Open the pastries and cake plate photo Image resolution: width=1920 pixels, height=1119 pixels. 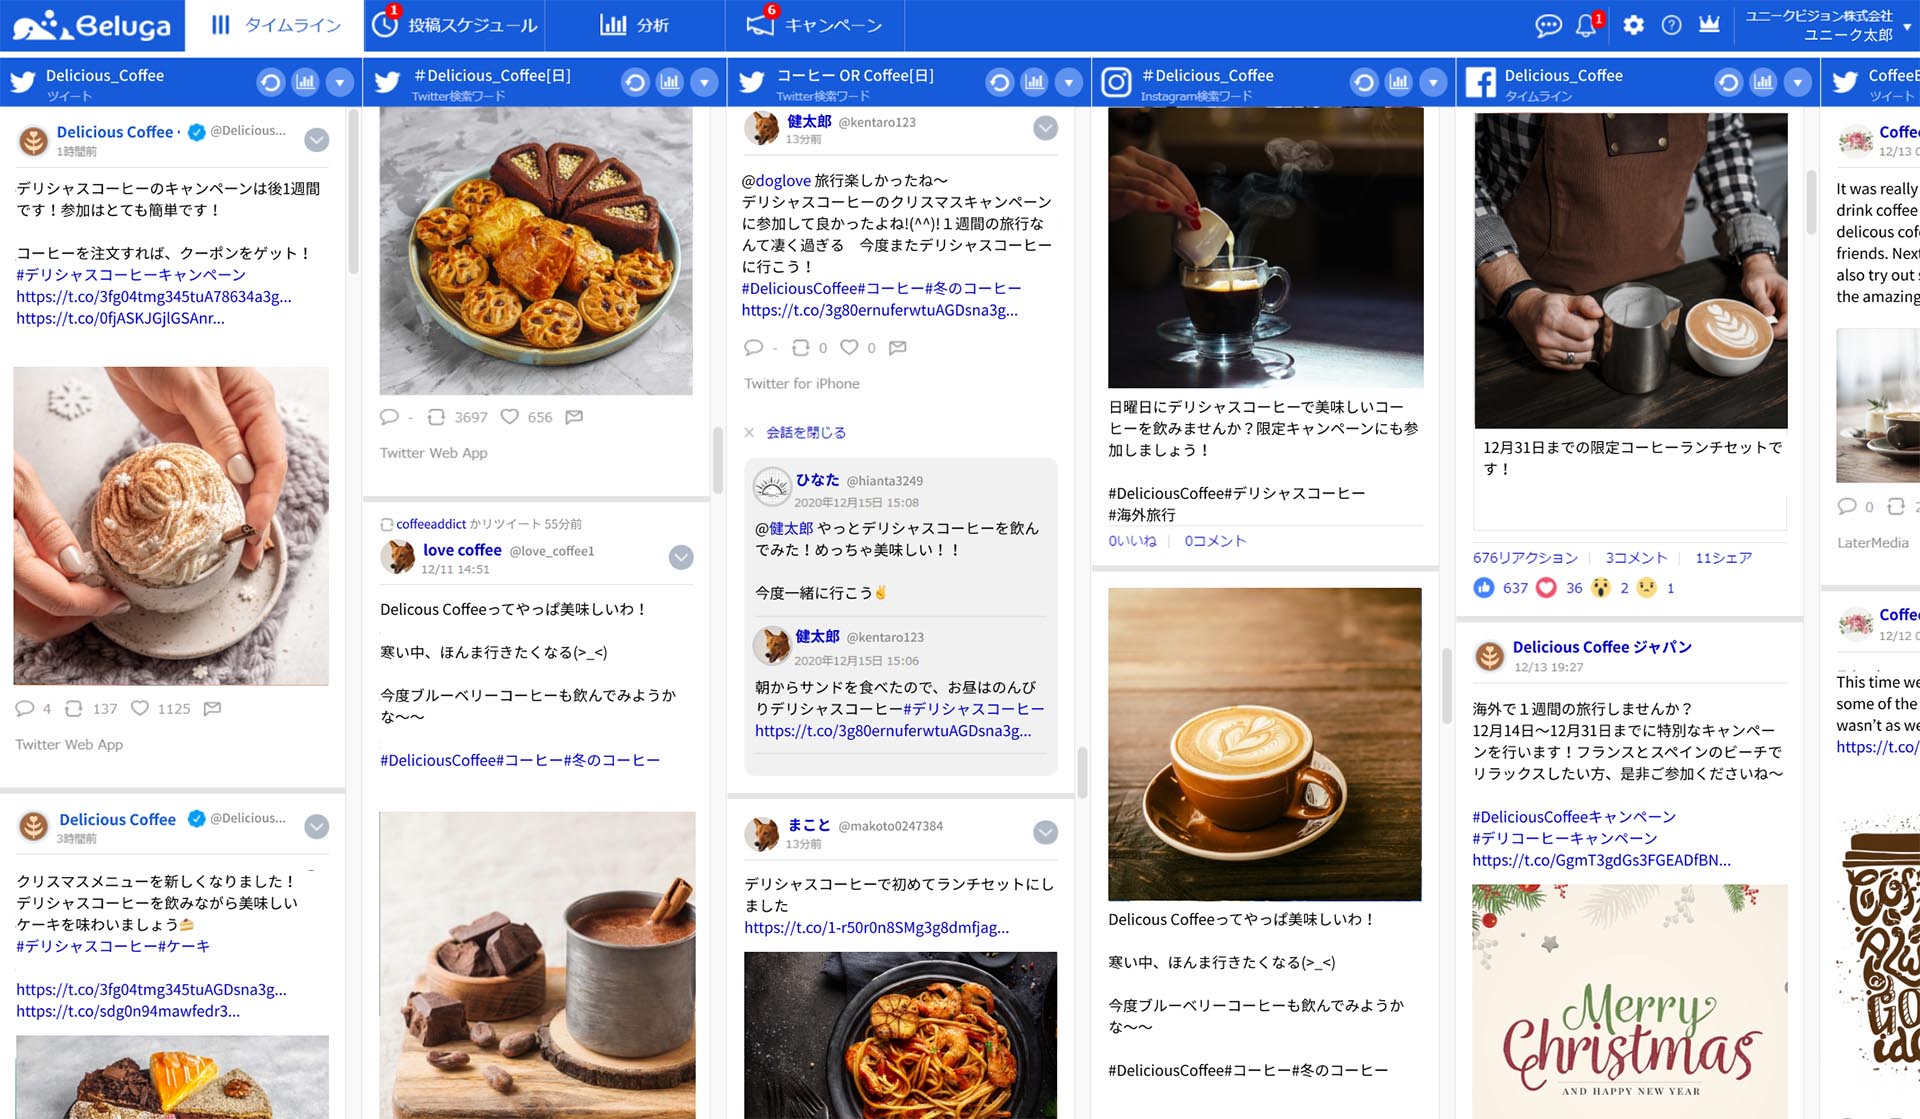tap(536, 251)
